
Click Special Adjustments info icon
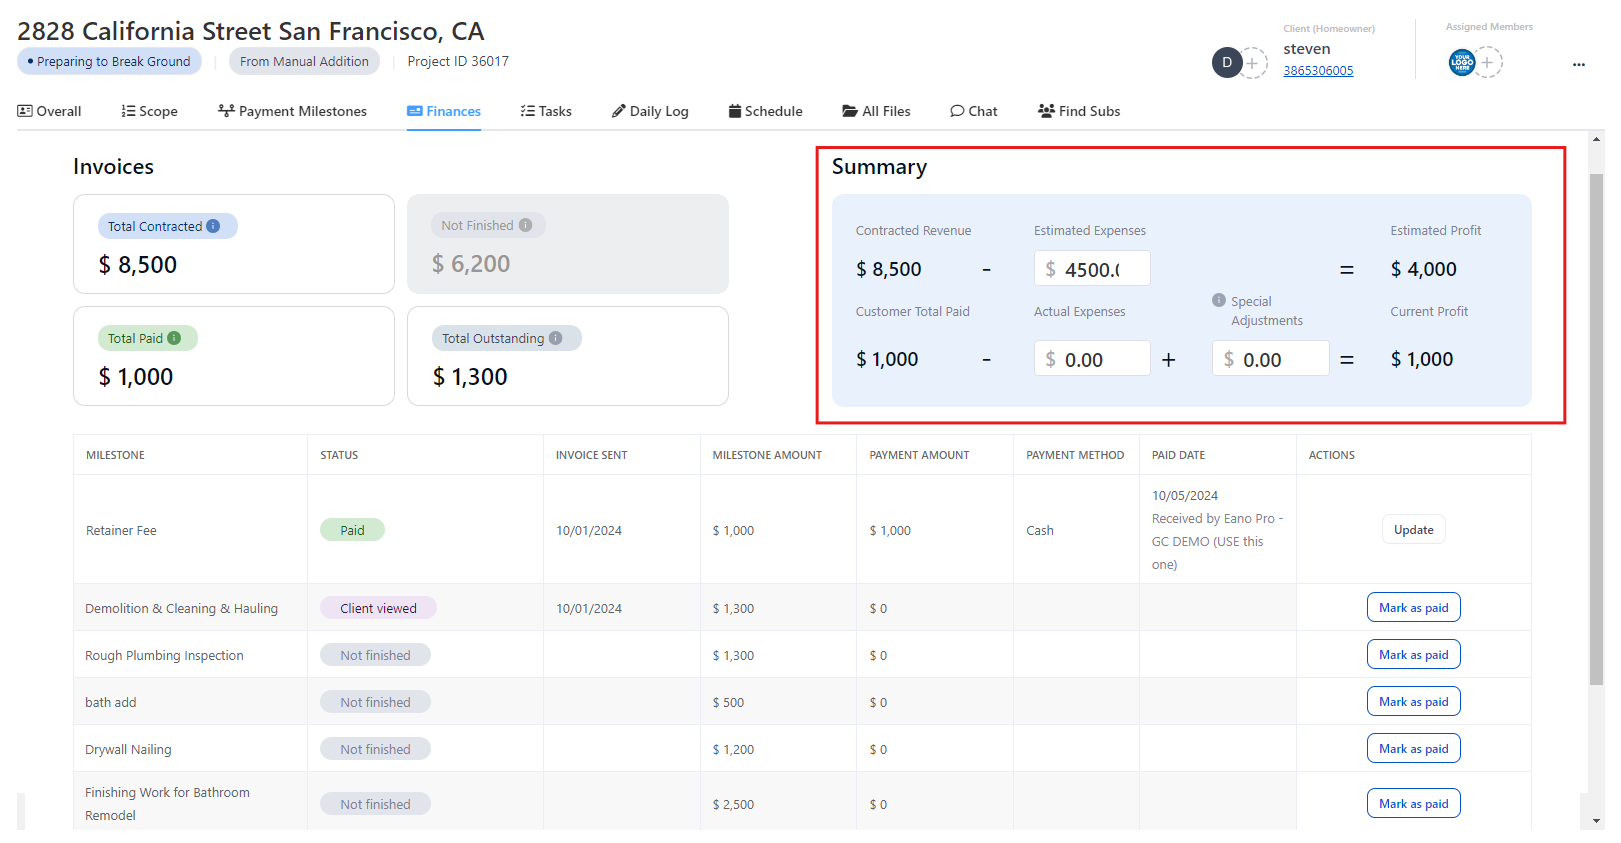[1219, 301]
